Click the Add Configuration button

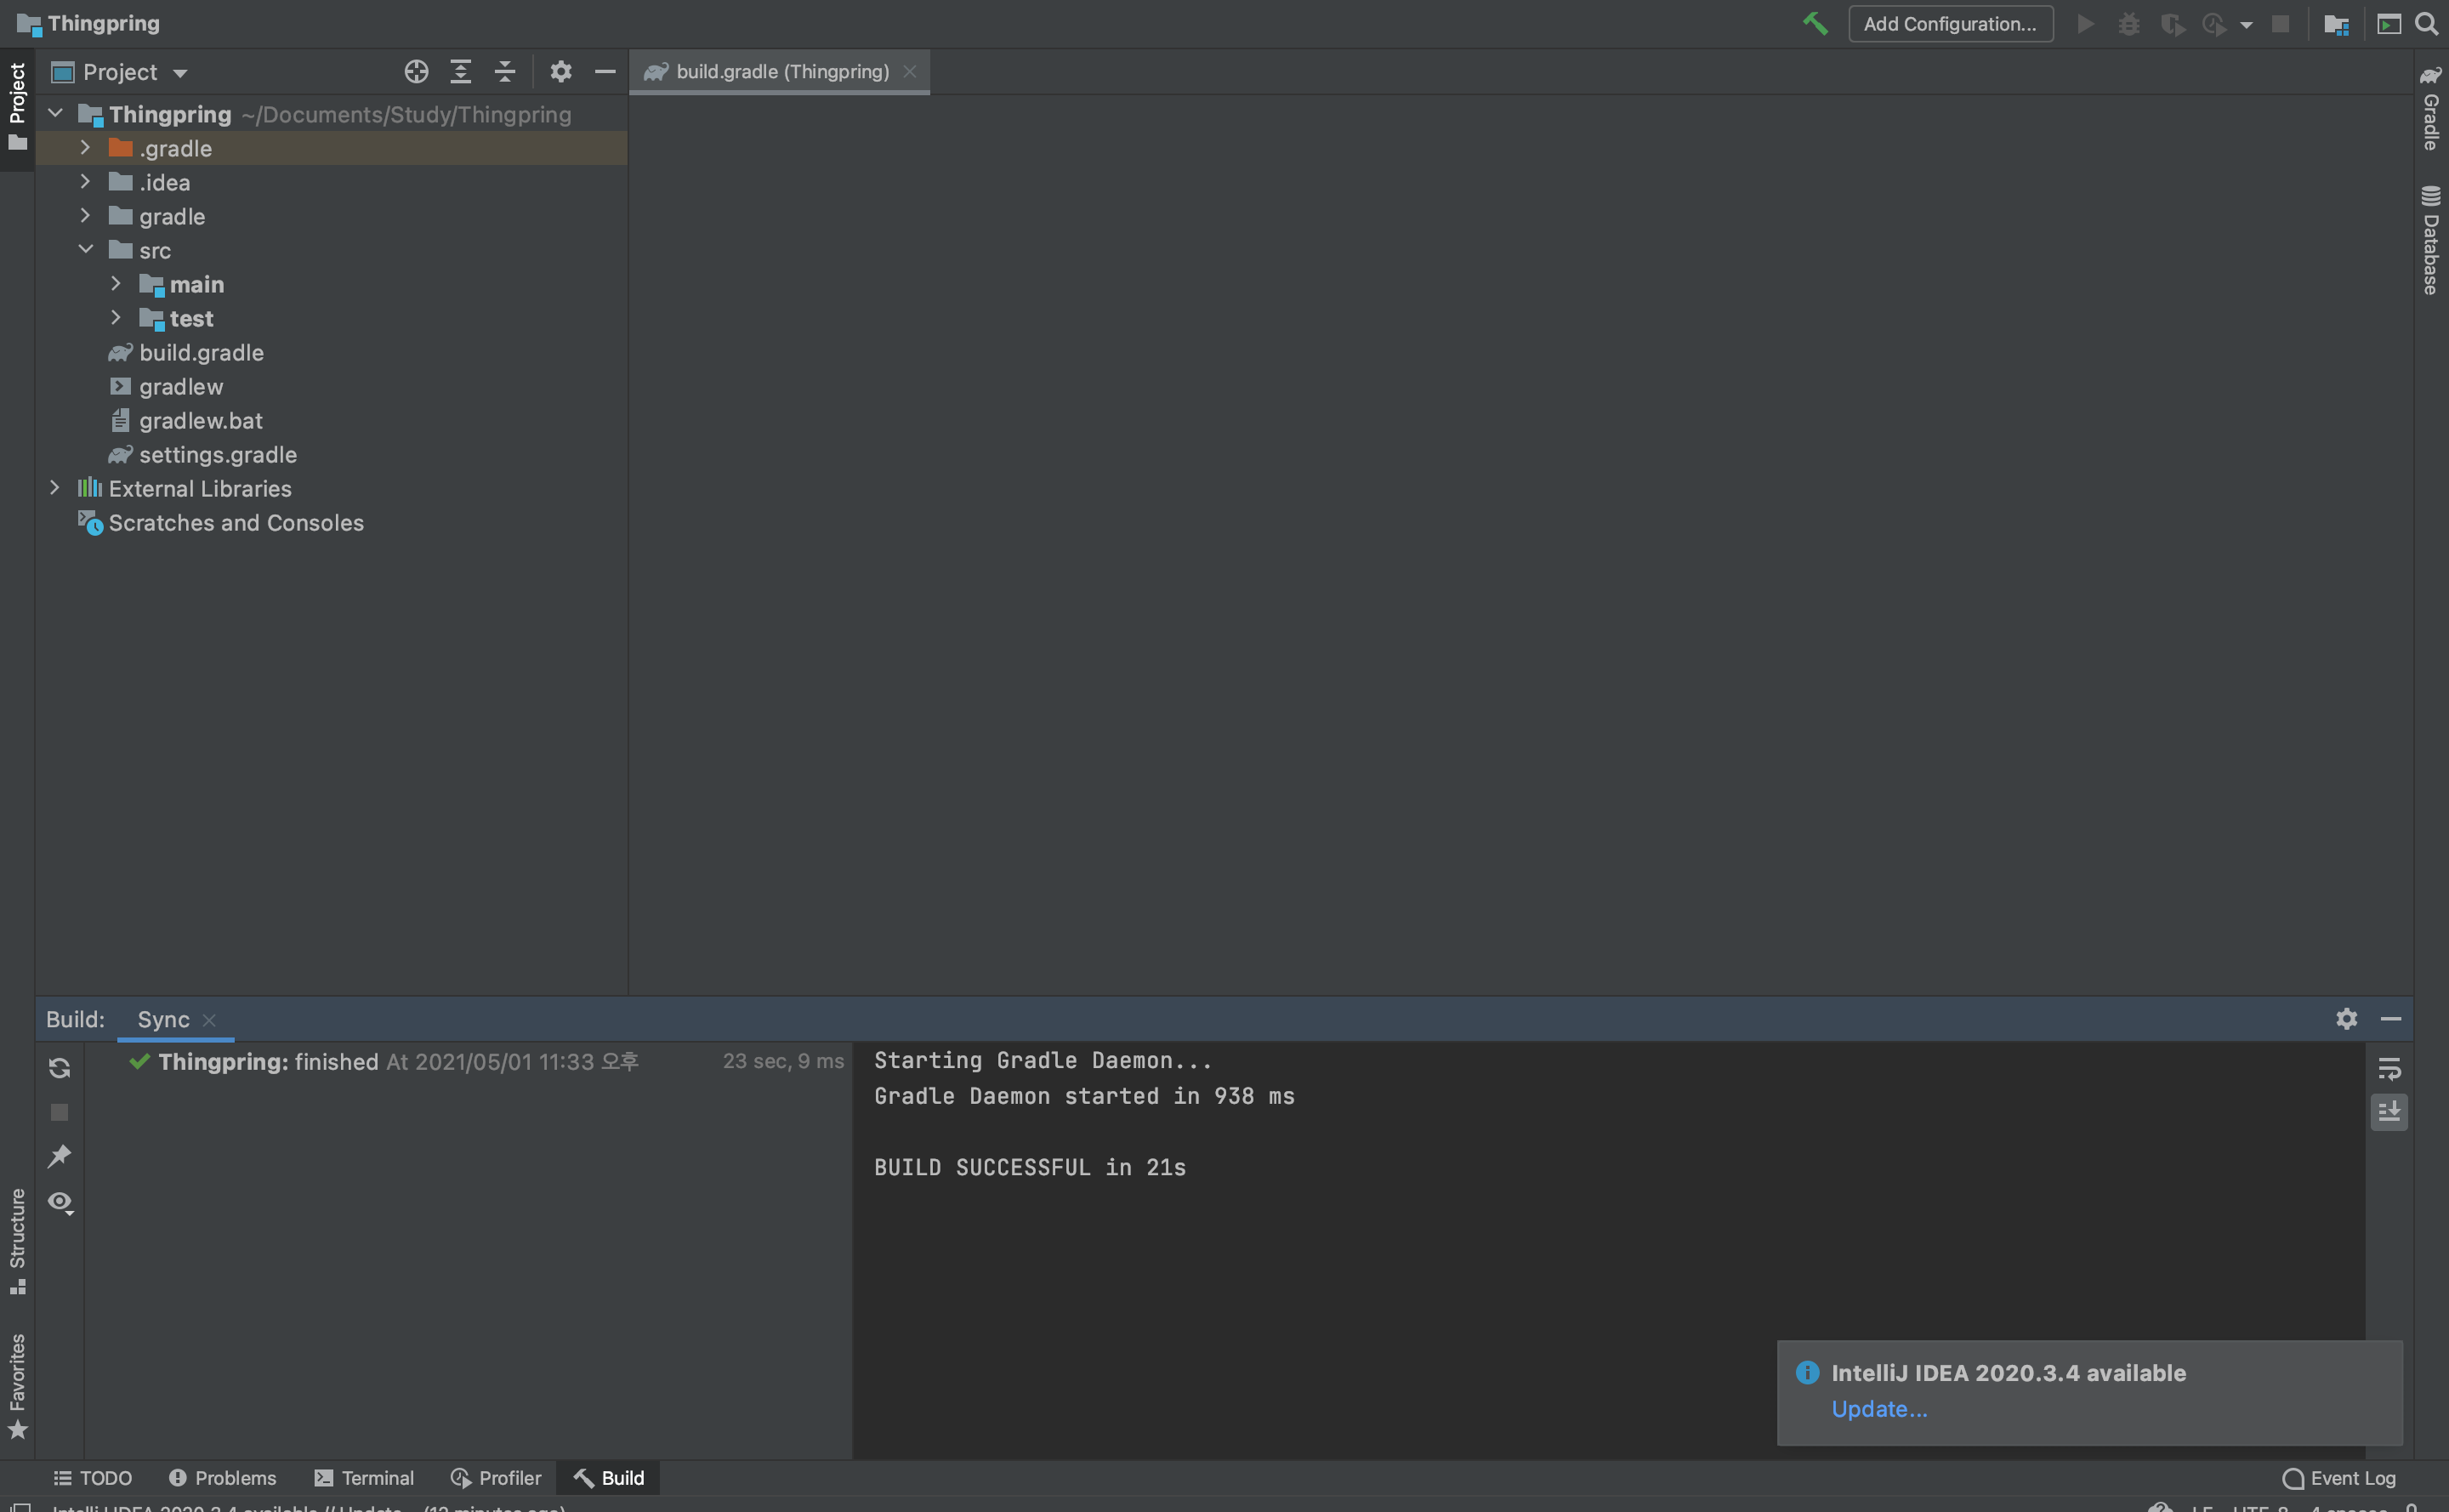click(x=1949, y=23)
